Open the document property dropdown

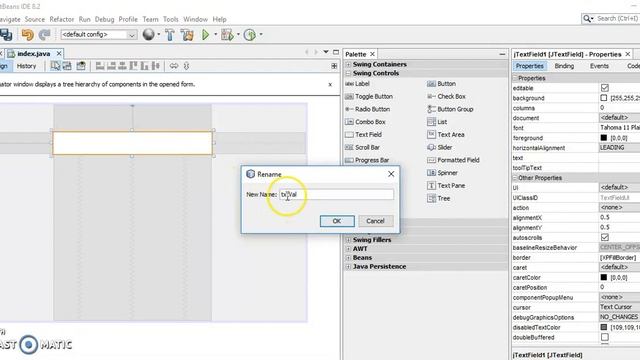619,118
